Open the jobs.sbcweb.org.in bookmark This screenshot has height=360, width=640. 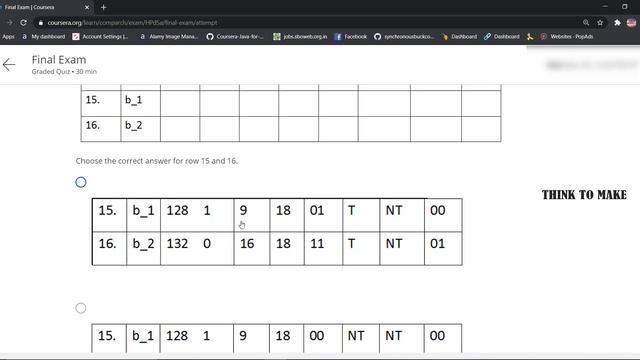coord(300,37)
